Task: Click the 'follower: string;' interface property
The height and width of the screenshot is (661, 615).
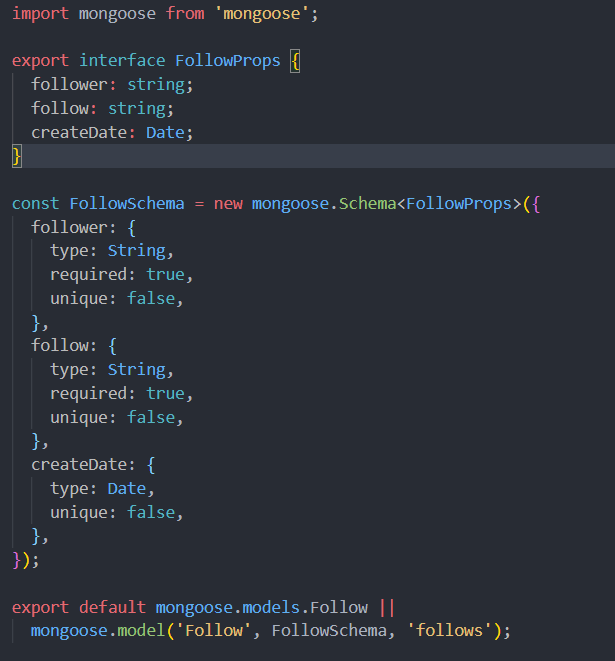Action: [112, 85]
